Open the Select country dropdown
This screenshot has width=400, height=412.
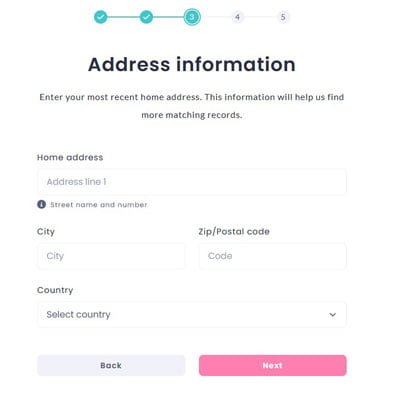click(192, 314)
